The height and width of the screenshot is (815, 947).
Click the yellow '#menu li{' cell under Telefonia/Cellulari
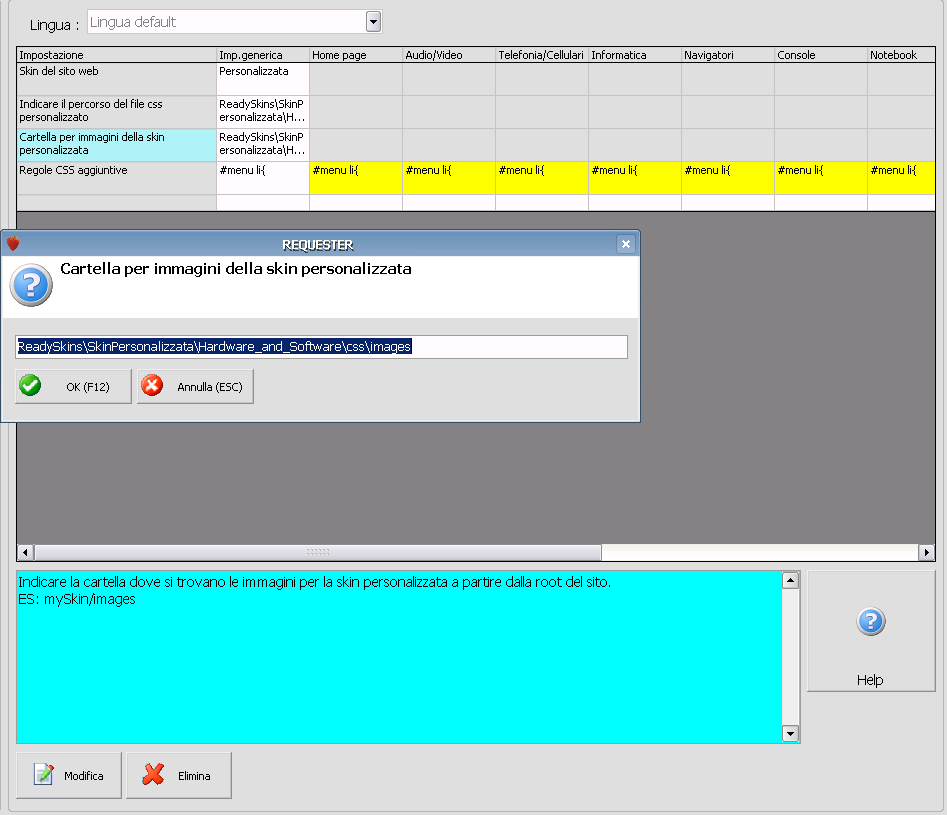542,178
